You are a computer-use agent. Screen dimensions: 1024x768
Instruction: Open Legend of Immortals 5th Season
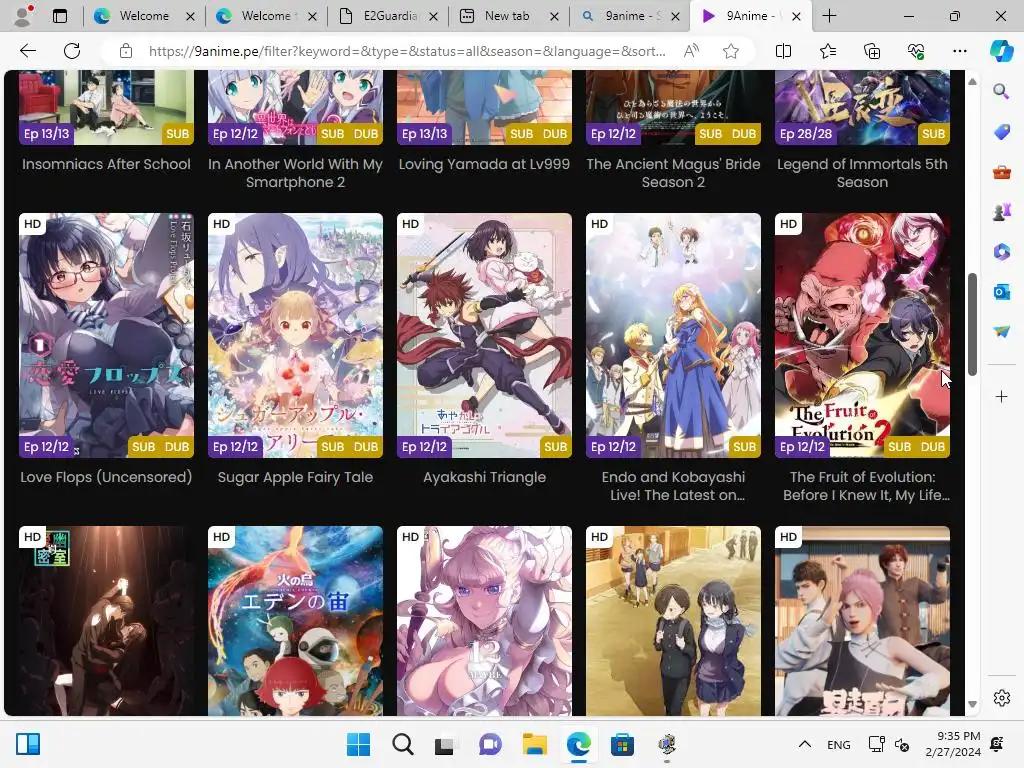point(862,173)
